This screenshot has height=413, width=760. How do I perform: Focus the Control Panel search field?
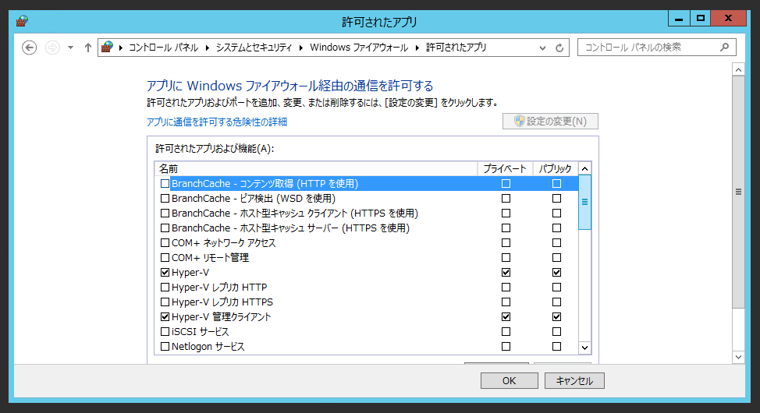656,48
